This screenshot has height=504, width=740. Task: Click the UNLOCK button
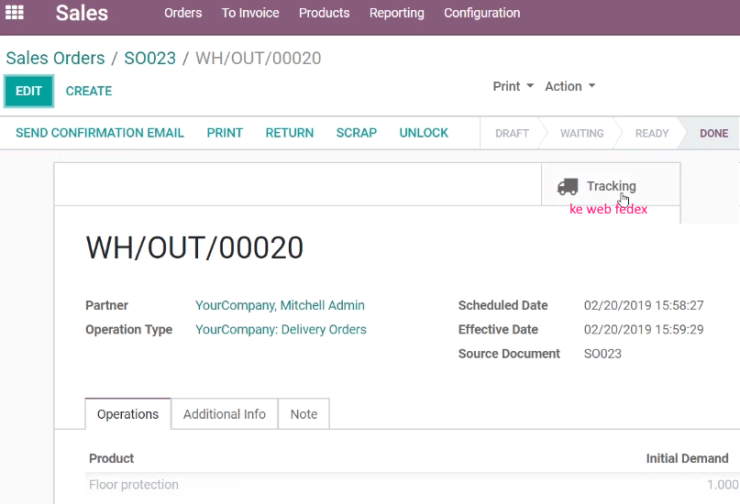pos(423,133)
